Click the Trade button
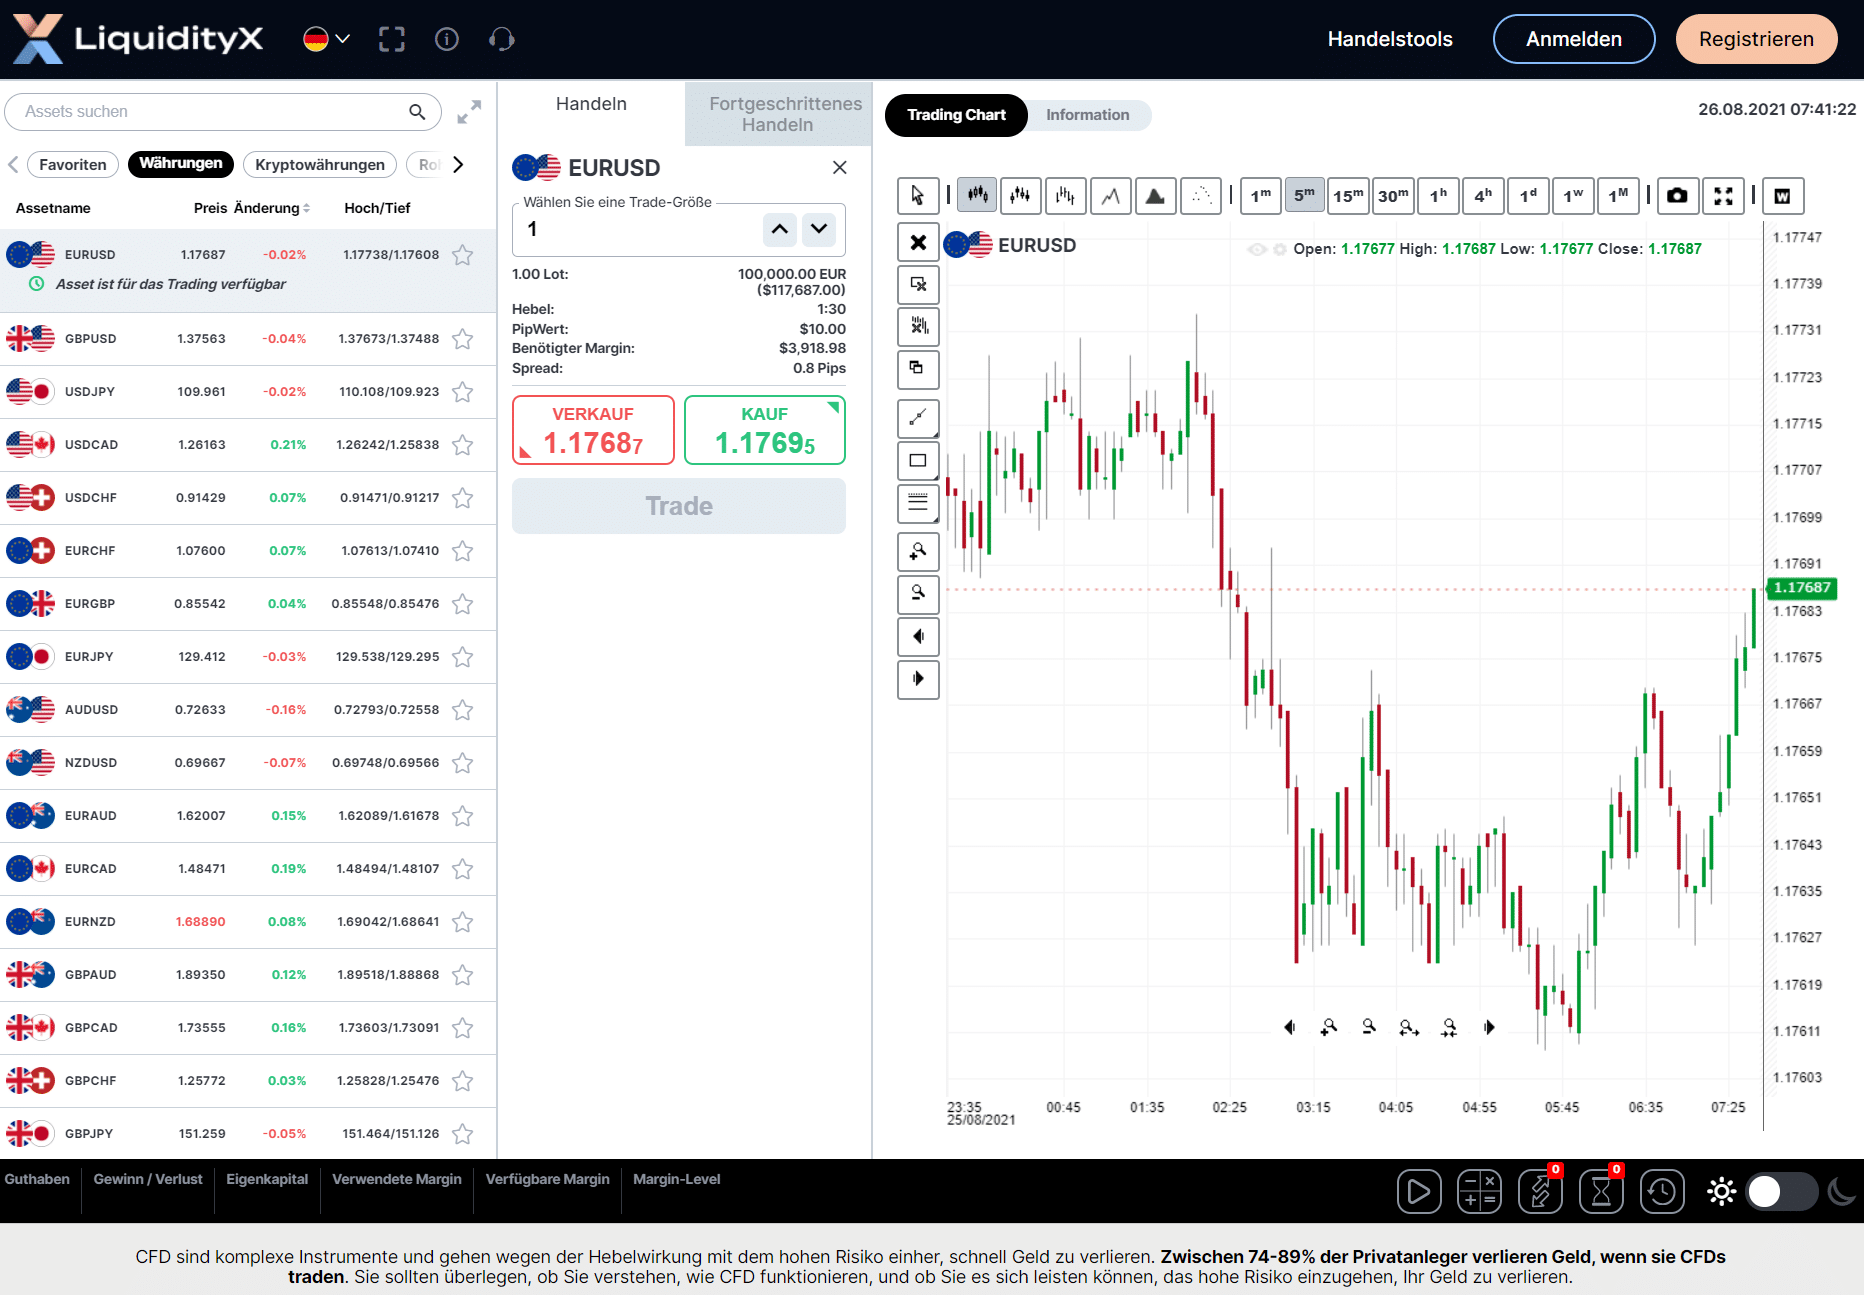Image resolution: width=1864 pixels, height=1295 pixels. click(x=679, y=506)
